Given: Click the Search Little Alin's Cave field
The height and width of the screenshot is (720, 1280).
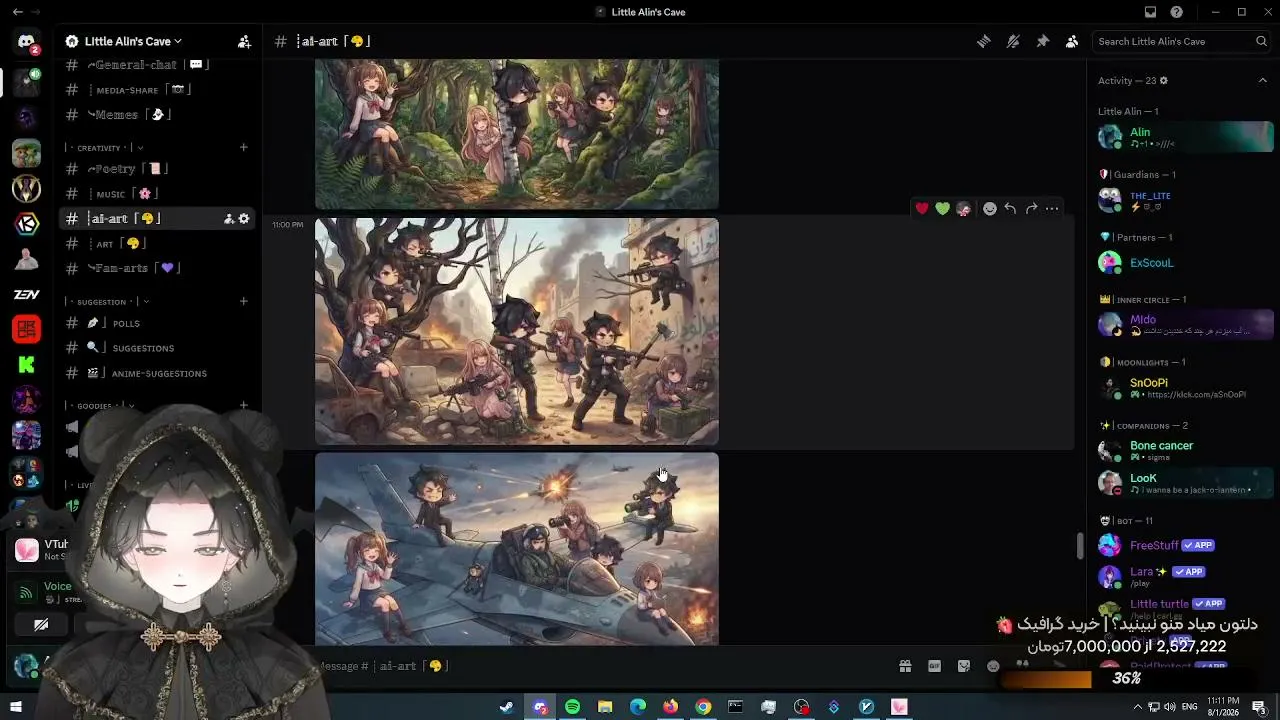Looking at the screenshot, I should tap(1182, 41).
